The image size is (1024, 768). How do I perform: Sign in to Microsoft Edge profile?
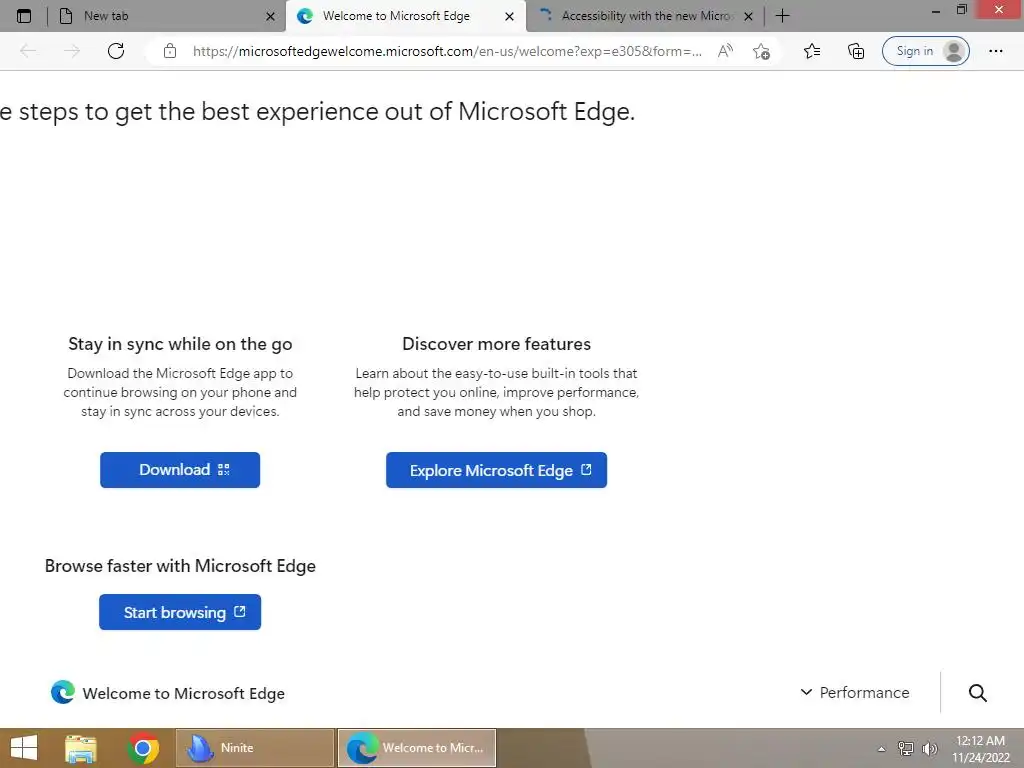point(925,51)
